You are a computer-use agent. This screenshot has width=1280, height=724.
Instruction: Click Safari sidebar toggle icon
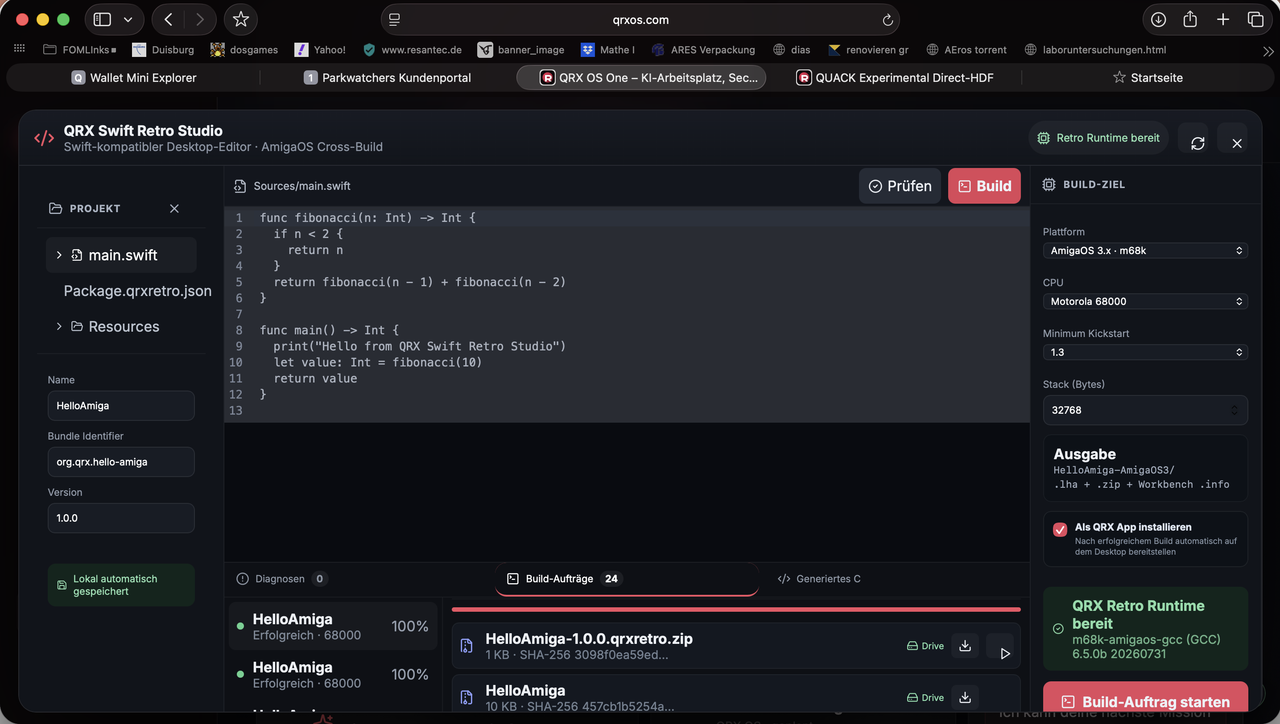102,19
